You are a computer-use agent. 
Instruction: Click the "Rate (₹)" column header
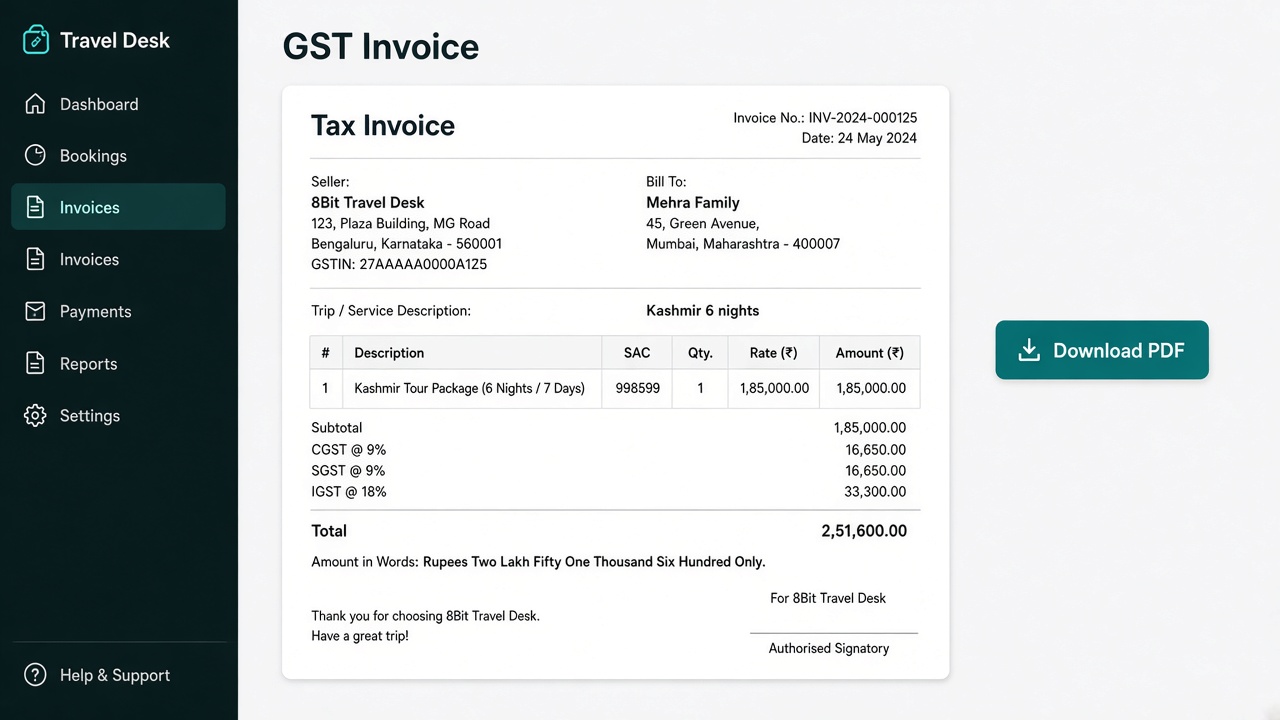[x=774, y=353]
